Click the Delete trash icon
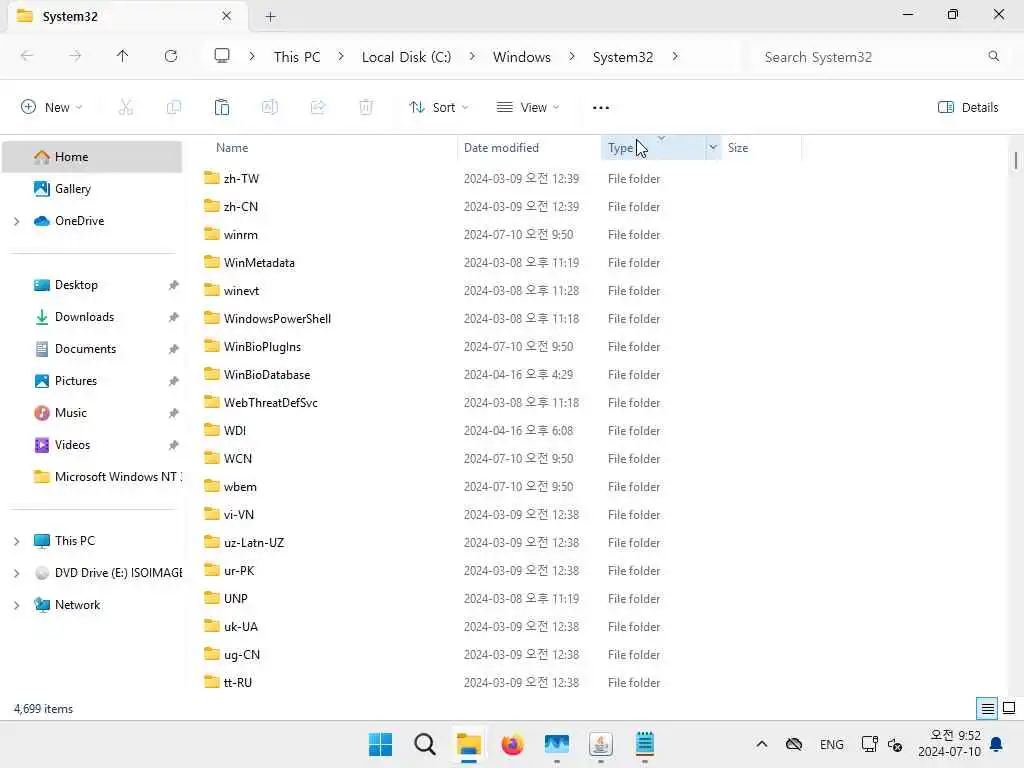 click(x=366, y=107)
